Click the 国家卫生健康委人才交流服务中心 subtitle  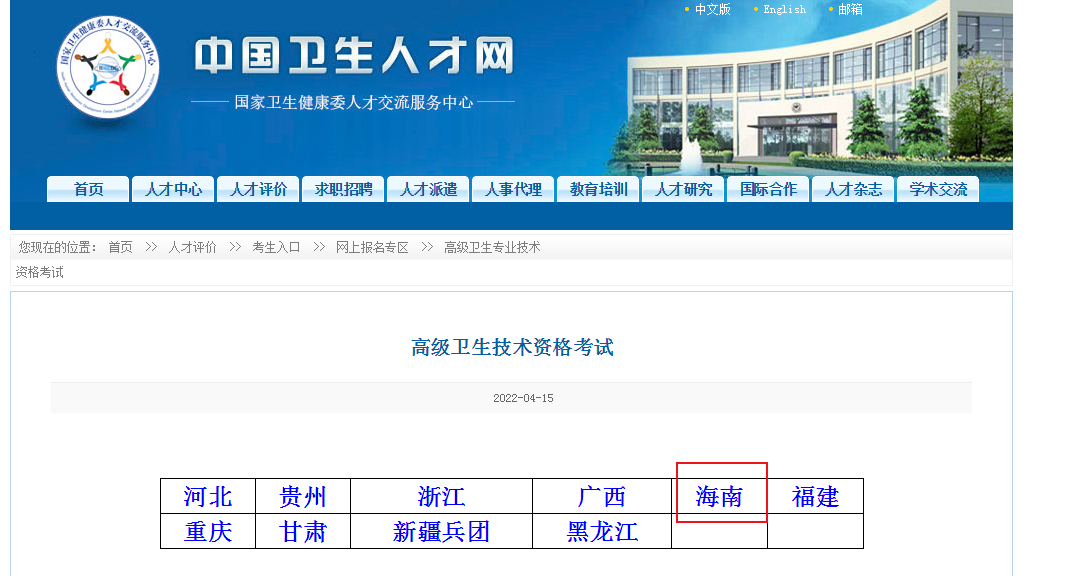coord(353,102)
